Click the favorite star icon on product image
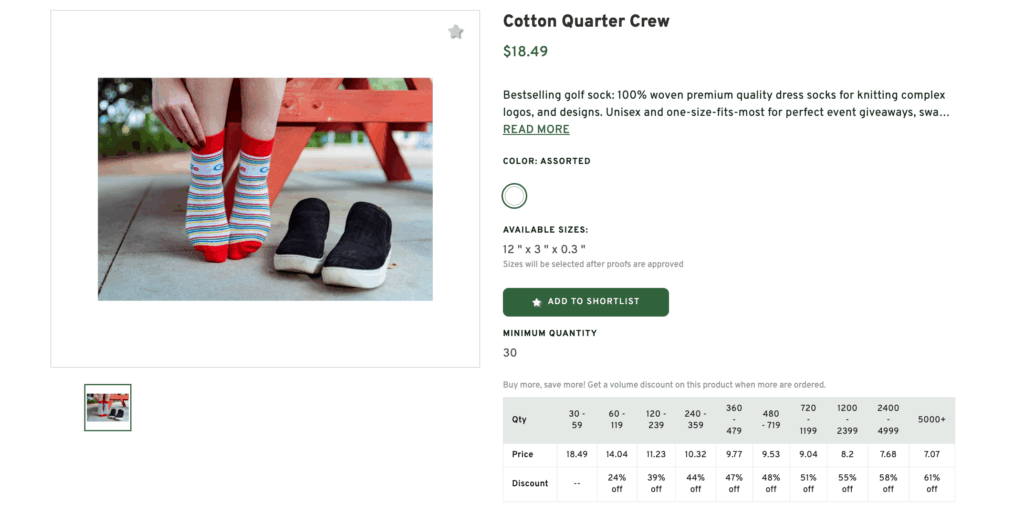The image size is (1024, 512). click(456, 32)
